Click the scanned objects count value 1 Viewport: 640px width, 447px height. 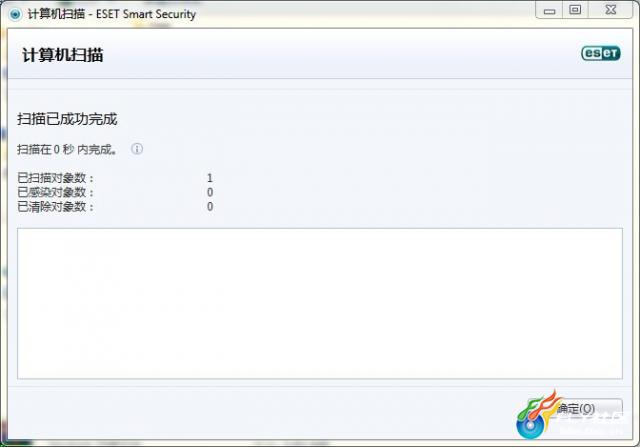tap(210, 178)
